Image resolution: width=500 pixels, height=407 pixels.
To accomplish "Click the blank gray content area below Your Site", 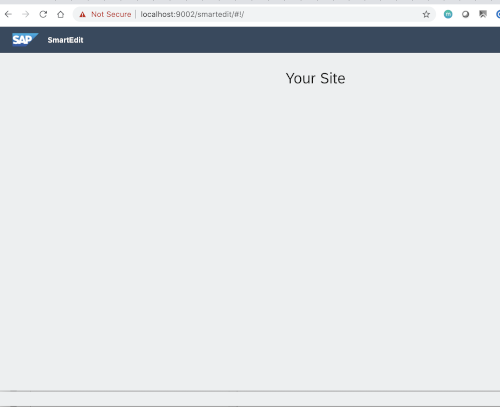I will [x=250, y=233].
